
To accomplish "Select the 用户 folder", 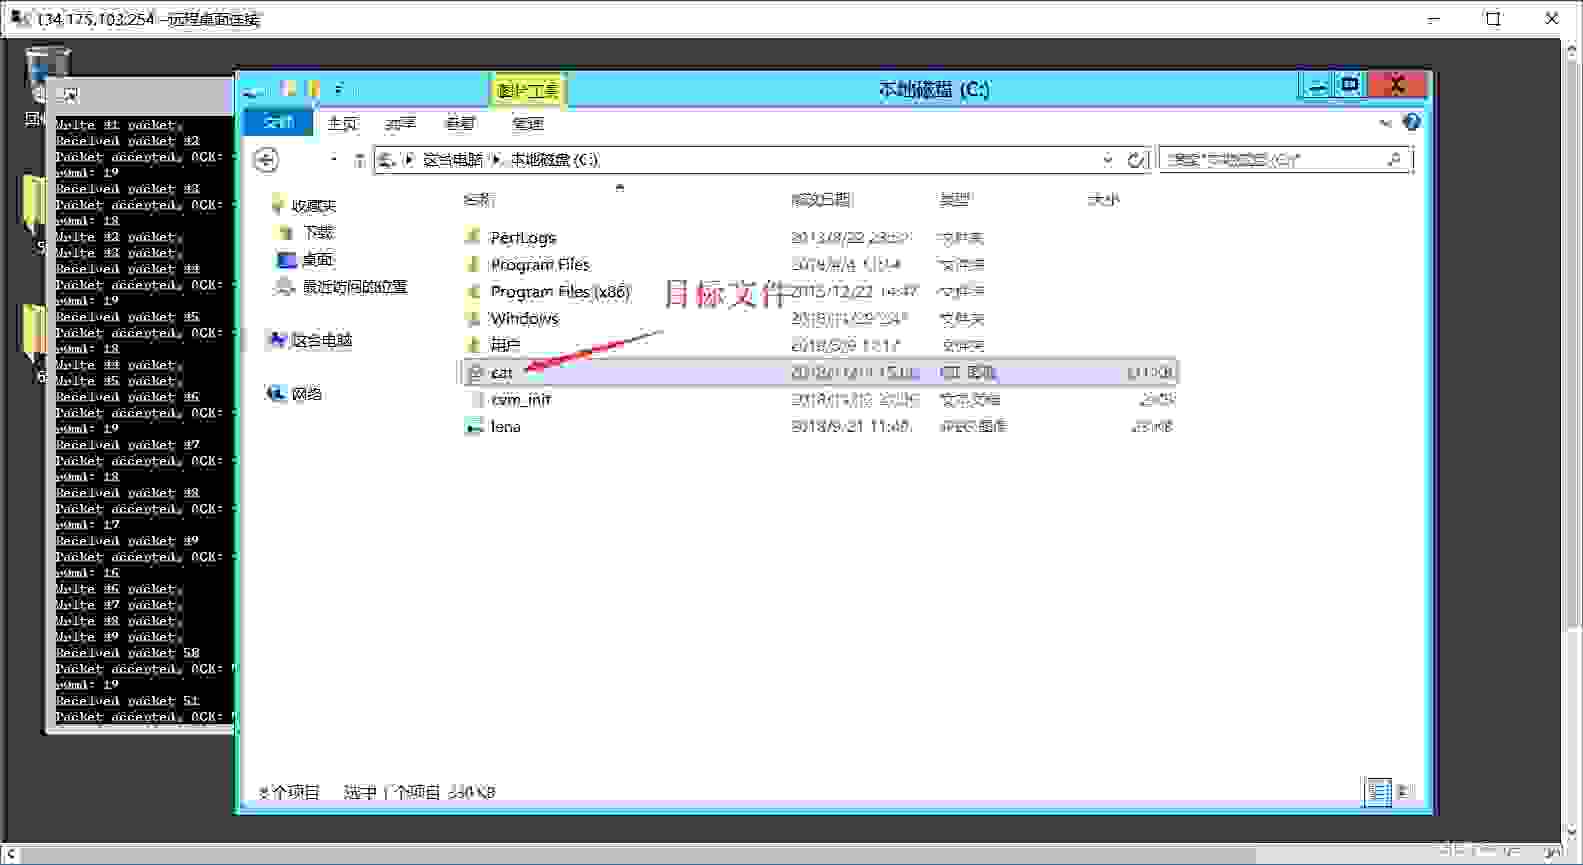I will point(505,346).
